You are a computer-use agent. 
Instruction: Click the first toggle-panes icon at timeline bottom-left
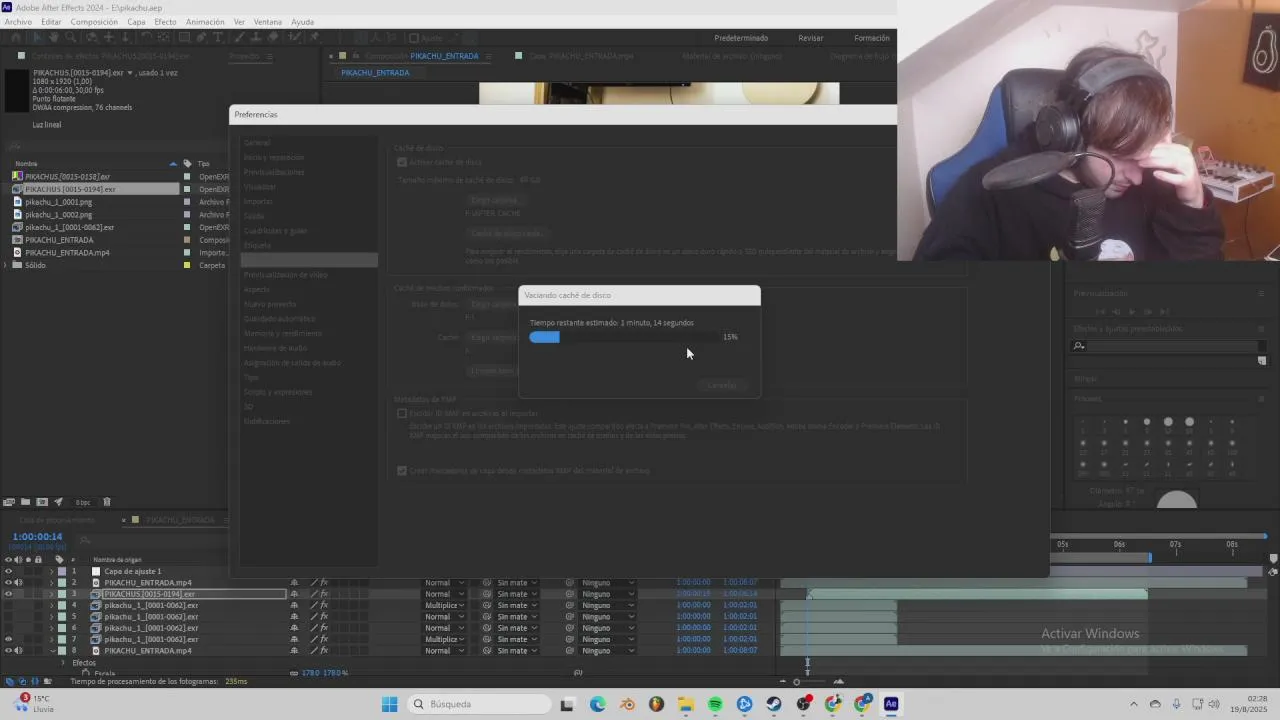[x=10, y=681]
